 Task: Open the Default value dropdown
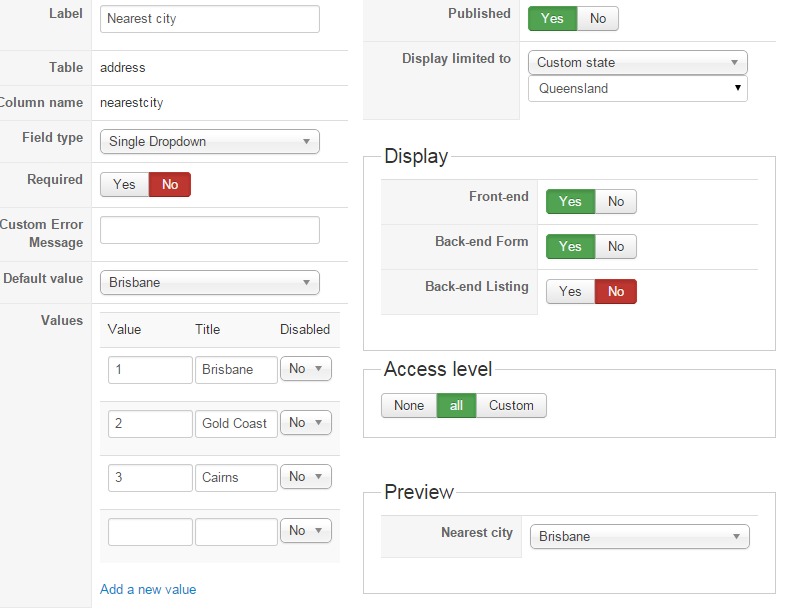click(210, 282)
